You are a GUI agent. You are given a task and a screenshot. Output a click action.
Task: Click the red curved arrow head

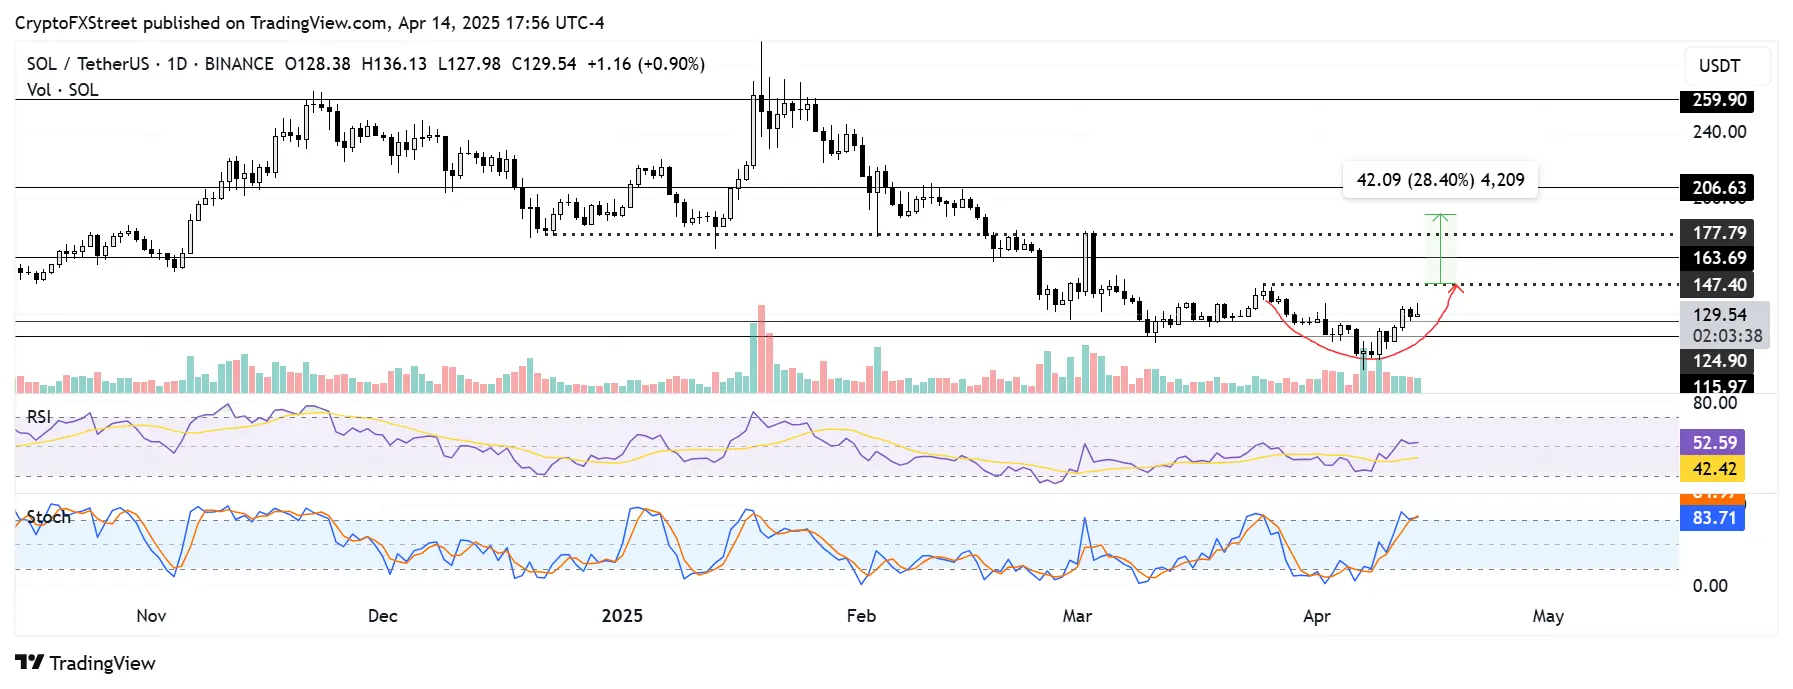pyautogui.click(x=1457, y=288)
